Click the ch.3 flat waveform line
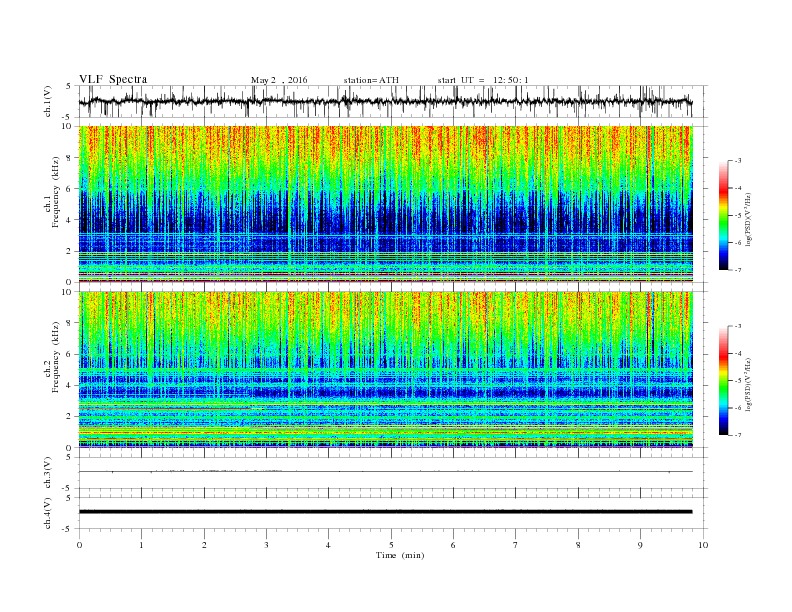 click(x=386, y=472)
